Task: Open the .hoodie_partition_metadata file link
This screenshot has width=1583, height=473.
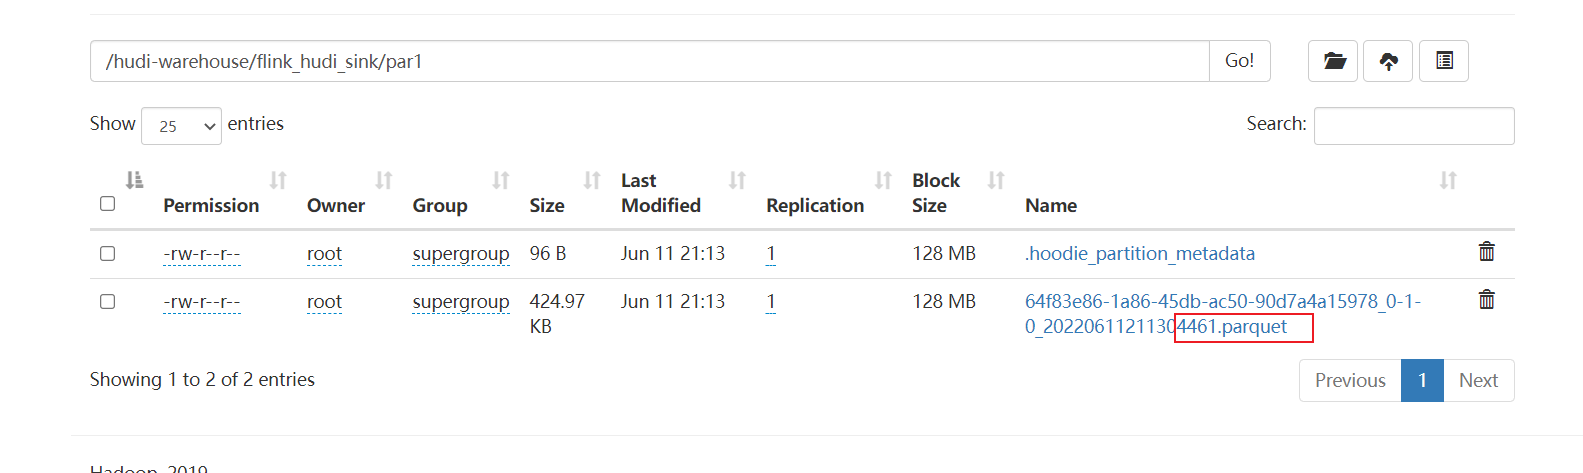Action: coord(1140,253)
